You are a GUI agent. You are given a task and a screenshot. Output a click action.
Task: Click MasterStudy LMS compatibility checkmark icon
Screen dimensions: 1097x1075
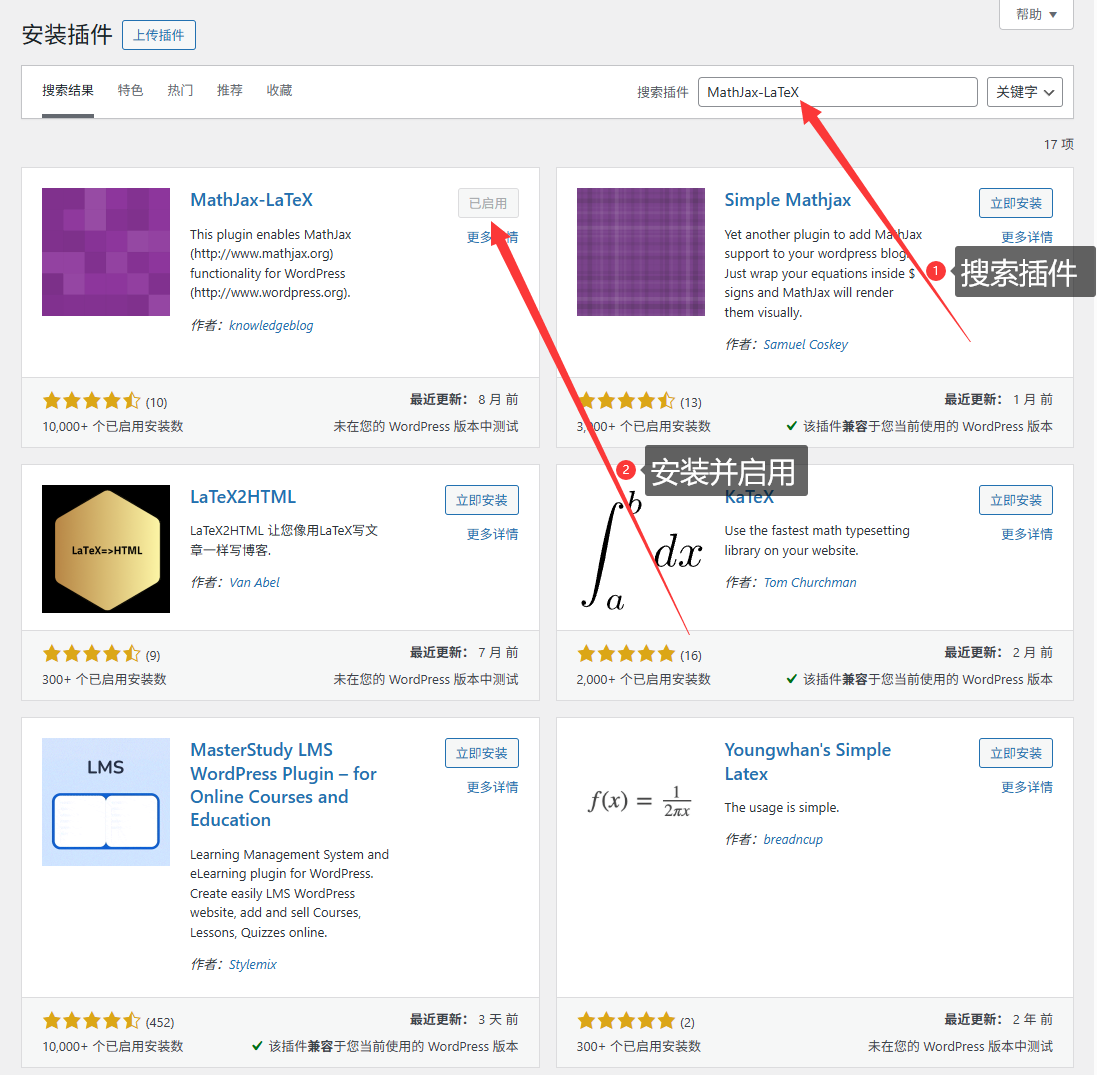coord(257,1046)
